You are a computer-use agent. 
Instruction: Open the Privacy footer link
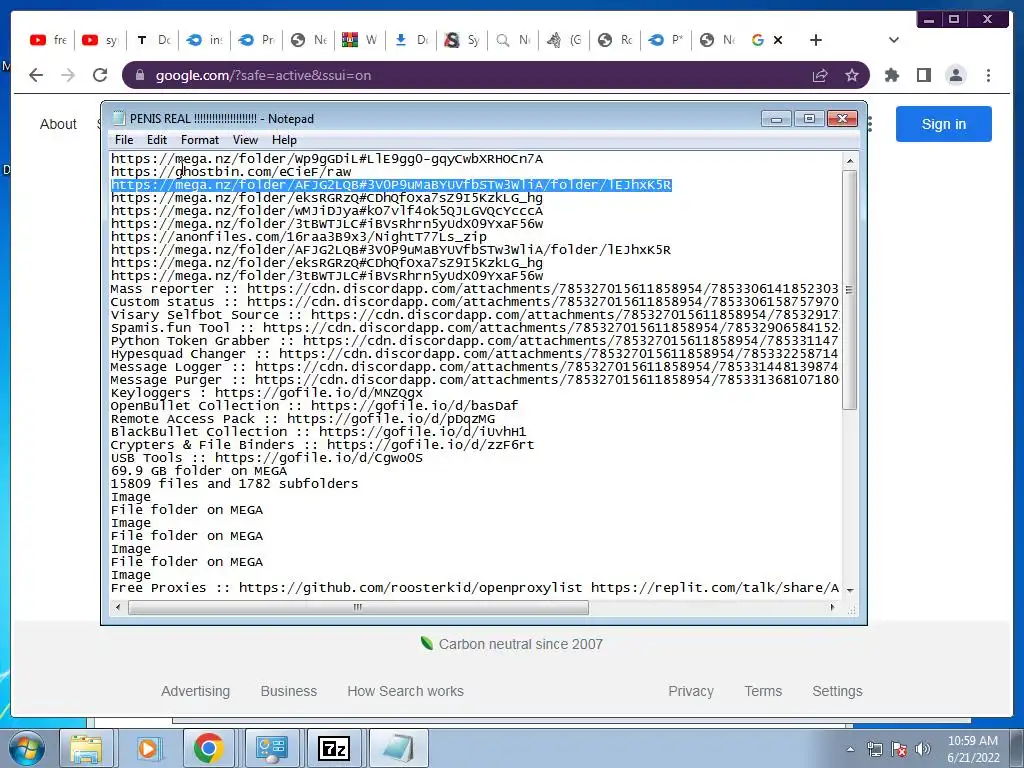point(691,691)
